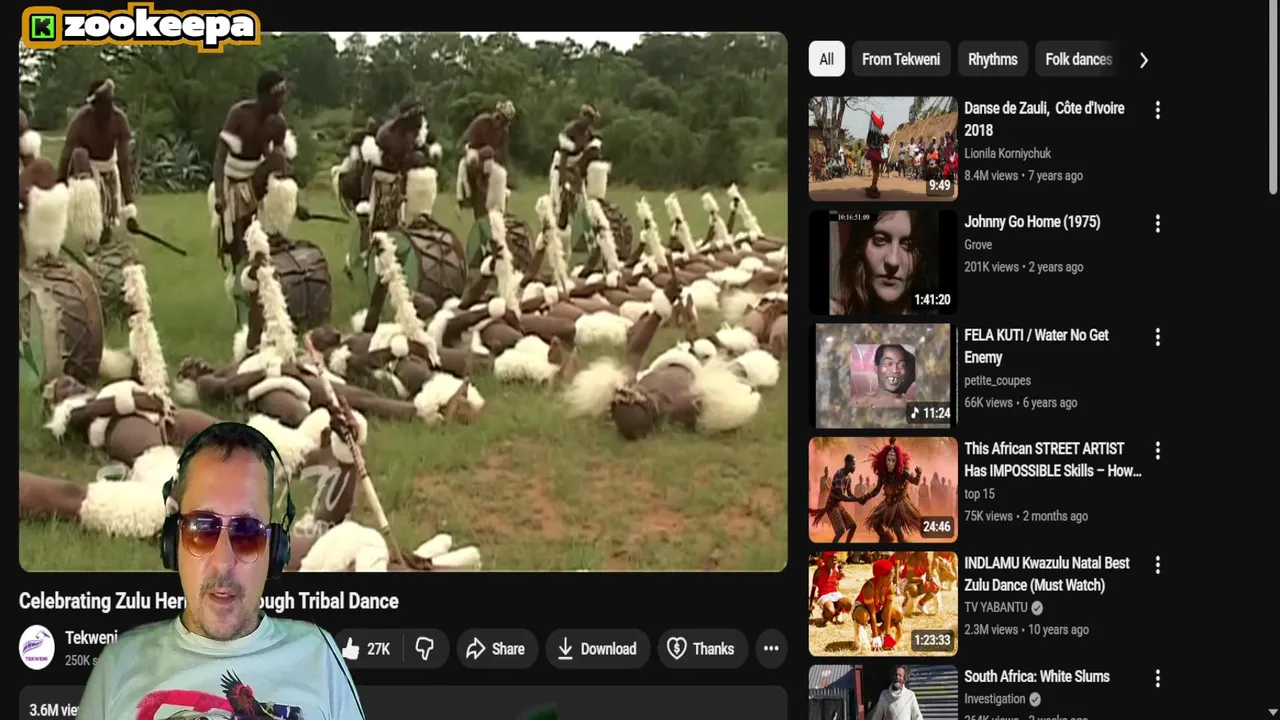Open options menu for INDLAMU Kwazulu Natal video
Screen dimensions: 1280x720
pyautogui.click(x=1157, y=565)
